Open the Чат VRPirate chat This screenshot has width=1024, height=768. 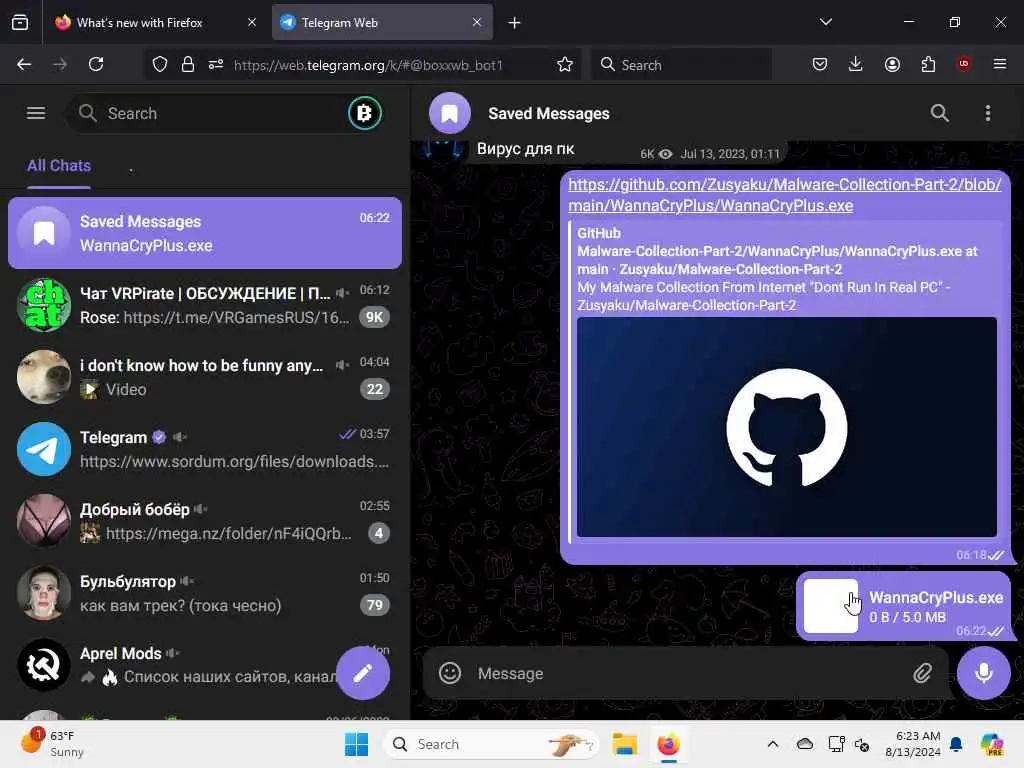coord(204,305)
